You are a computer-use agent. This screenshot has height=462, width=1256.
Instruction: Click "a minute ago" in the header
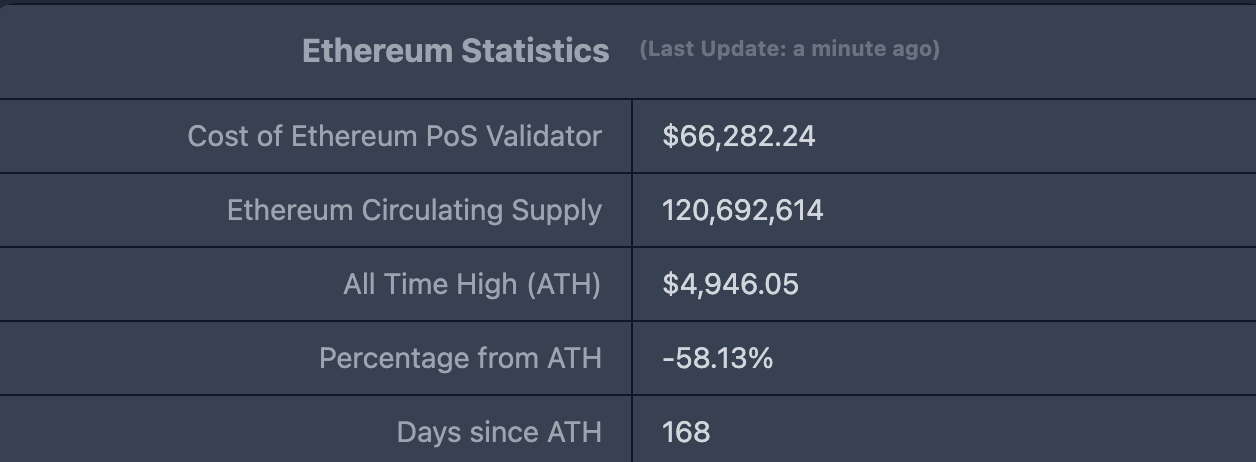point(864,49)
